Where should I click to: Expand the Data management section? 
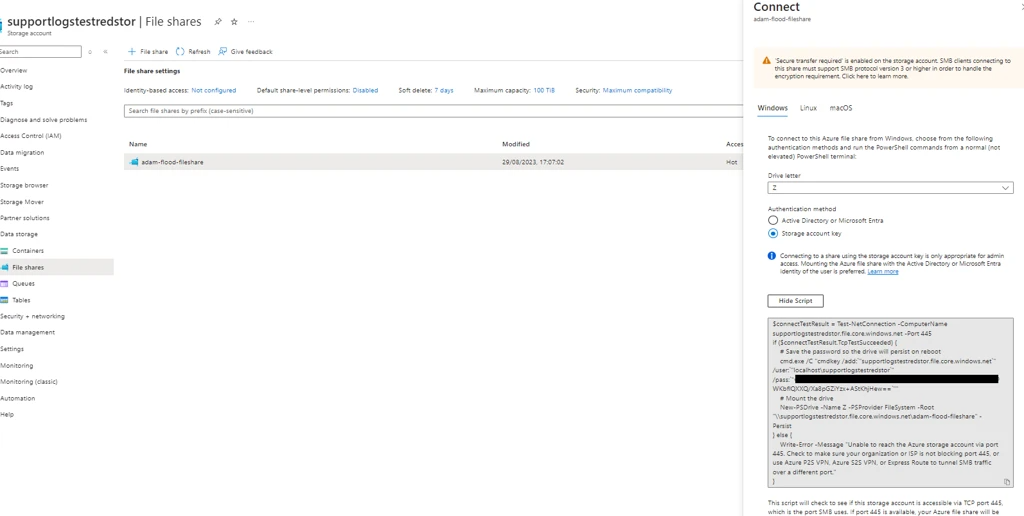tap(27, 332)
